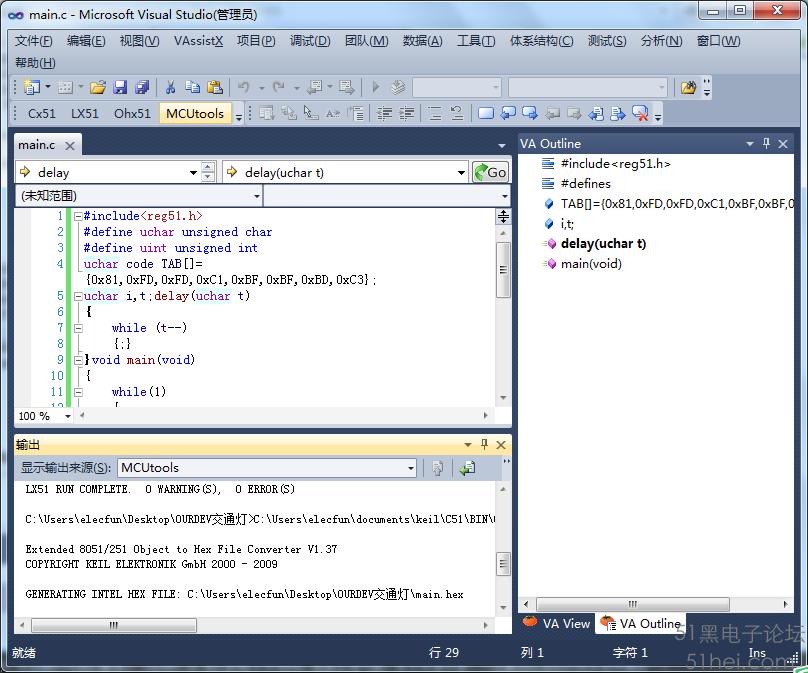This screenshot has width=808, height=673.
Task: Open the 100 % zoom dropdown
Action: [x=68, y=416]
